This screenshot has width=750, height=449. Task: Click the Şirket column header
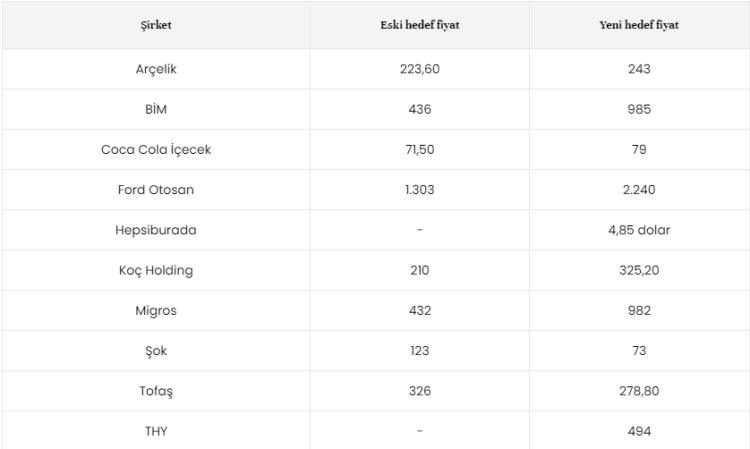[x=154, y=25]
